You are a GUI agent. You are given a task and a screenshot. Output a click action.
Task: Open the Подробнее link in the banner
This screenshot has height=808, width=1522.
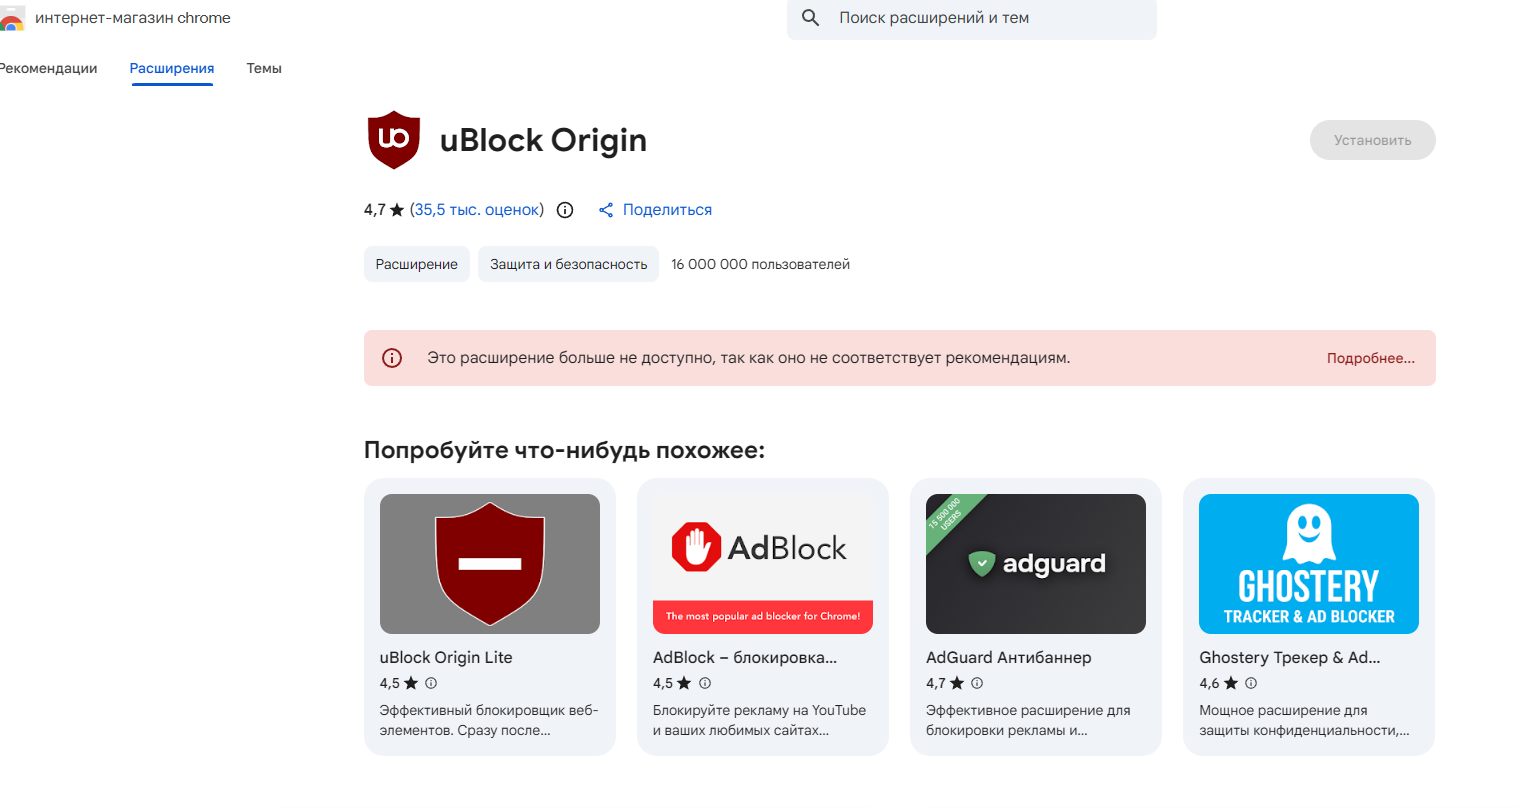(x=1370, y=358)
